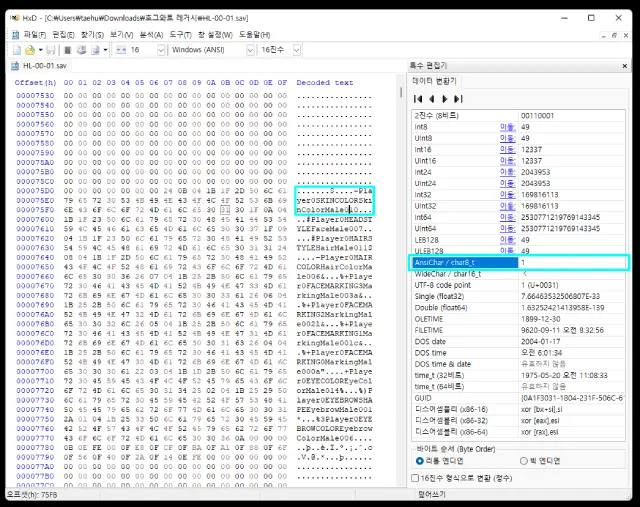
Task: Click the 오프셋(h): 75FB status bar entry
Action: (x=32, y=494)
